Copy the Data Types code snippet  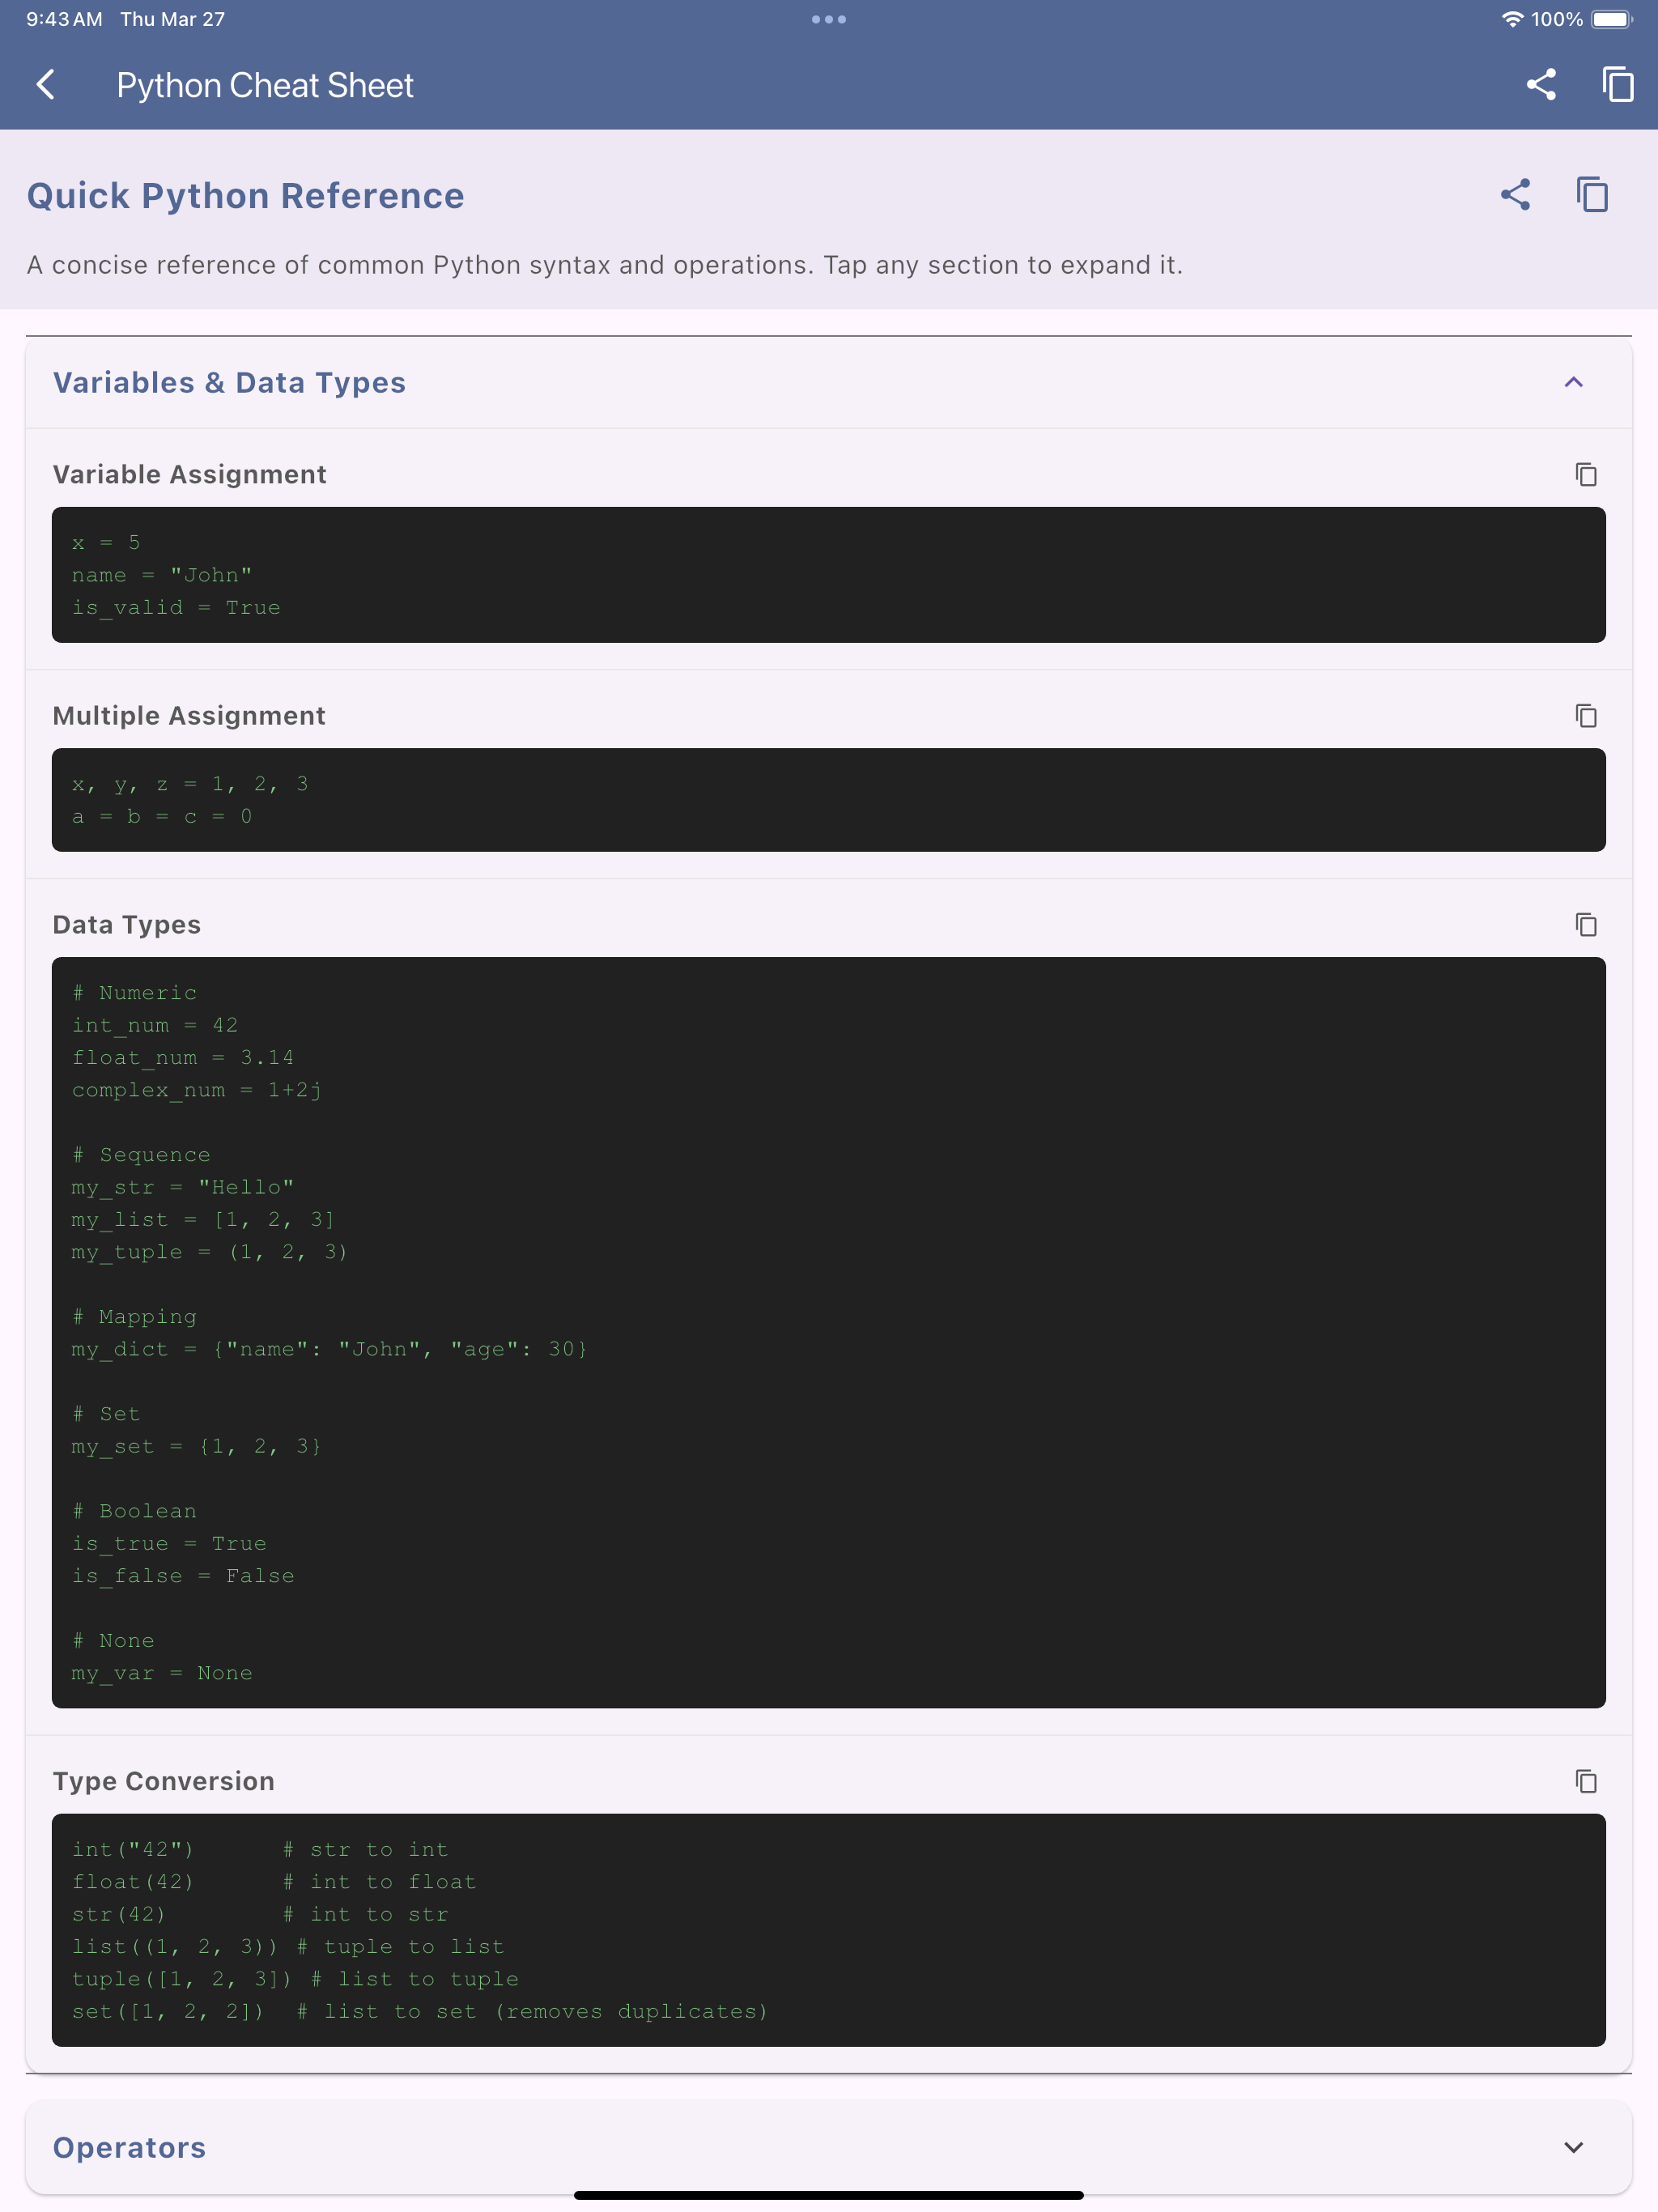(1585, 925)
